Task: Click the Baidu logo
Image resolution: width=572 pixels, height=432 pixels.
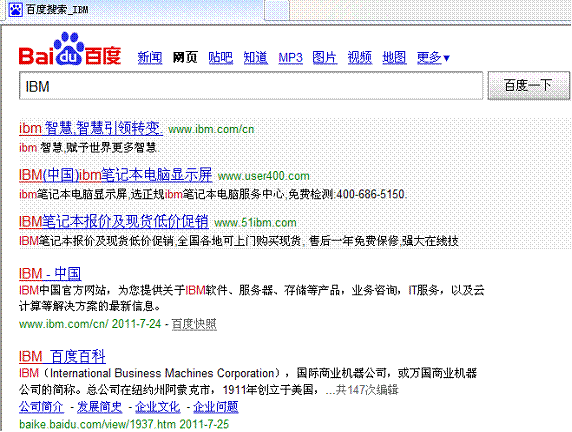Action: tap(70, 49)
